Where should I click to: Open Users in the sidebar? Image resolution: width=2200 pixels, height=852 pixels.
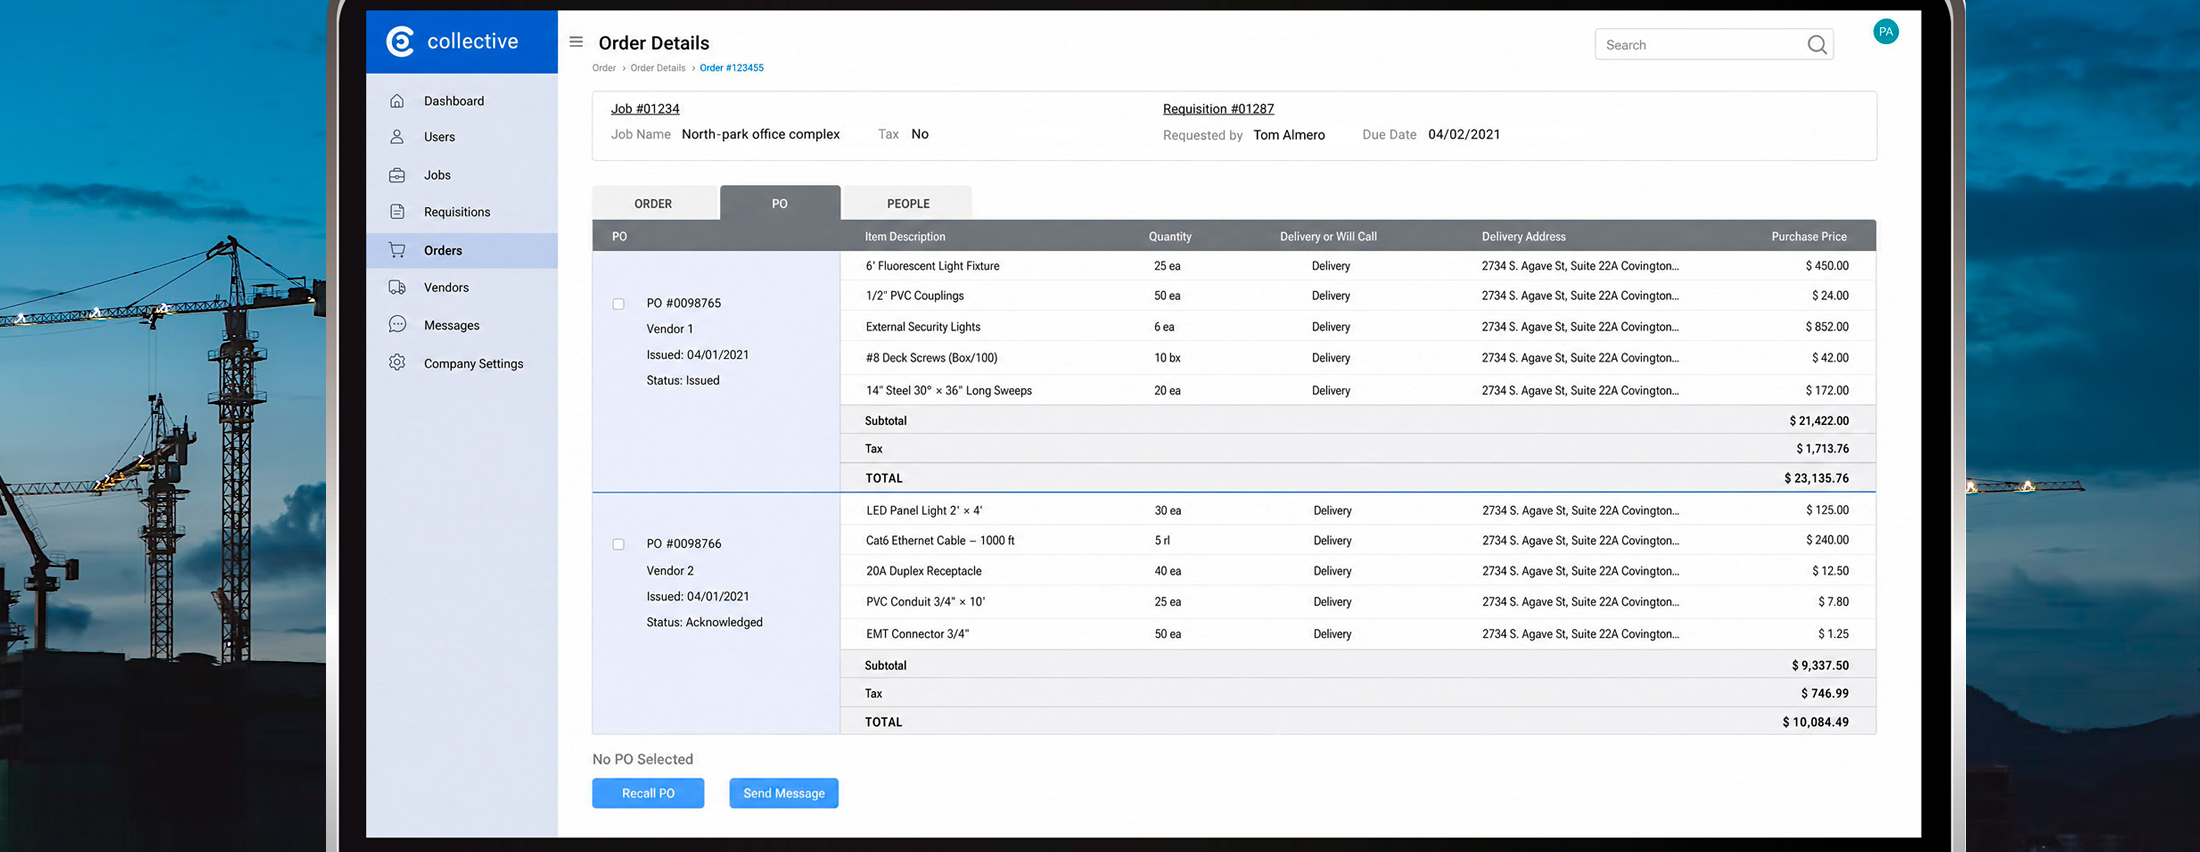coord(462,137)
